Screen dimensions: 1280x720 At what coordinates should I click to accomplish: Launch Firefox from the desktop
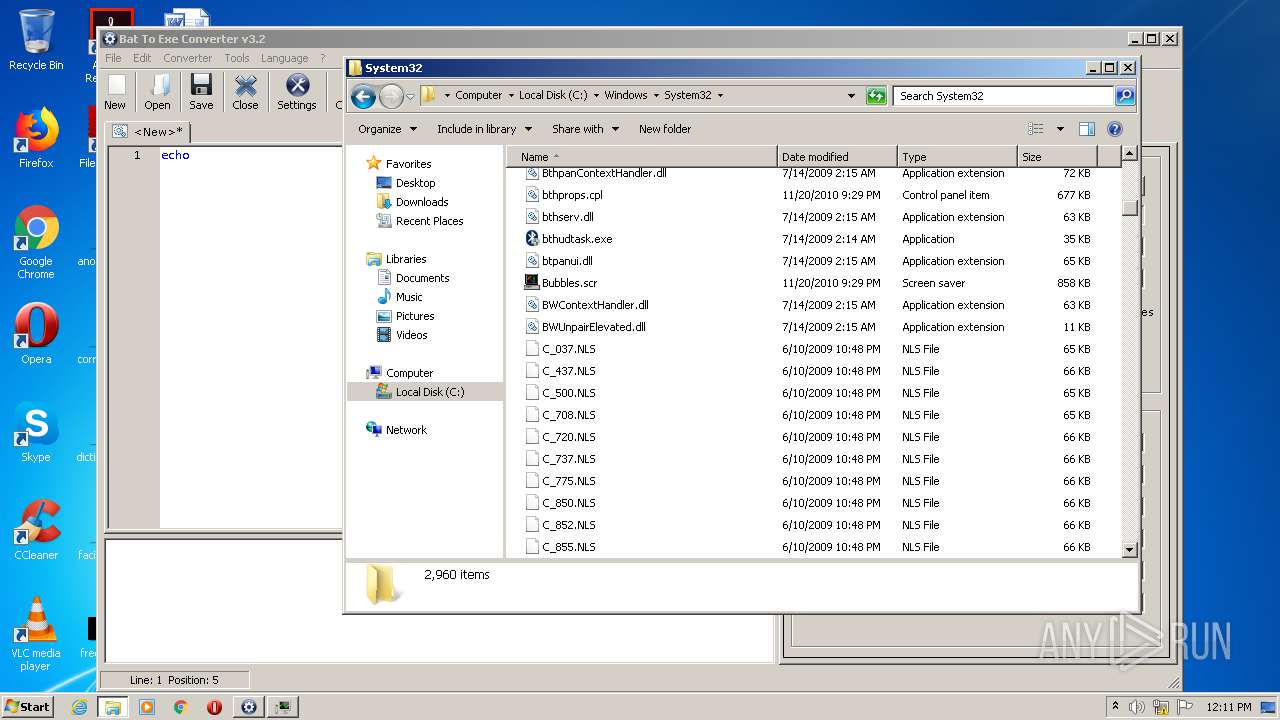click(x=36, y=137)
